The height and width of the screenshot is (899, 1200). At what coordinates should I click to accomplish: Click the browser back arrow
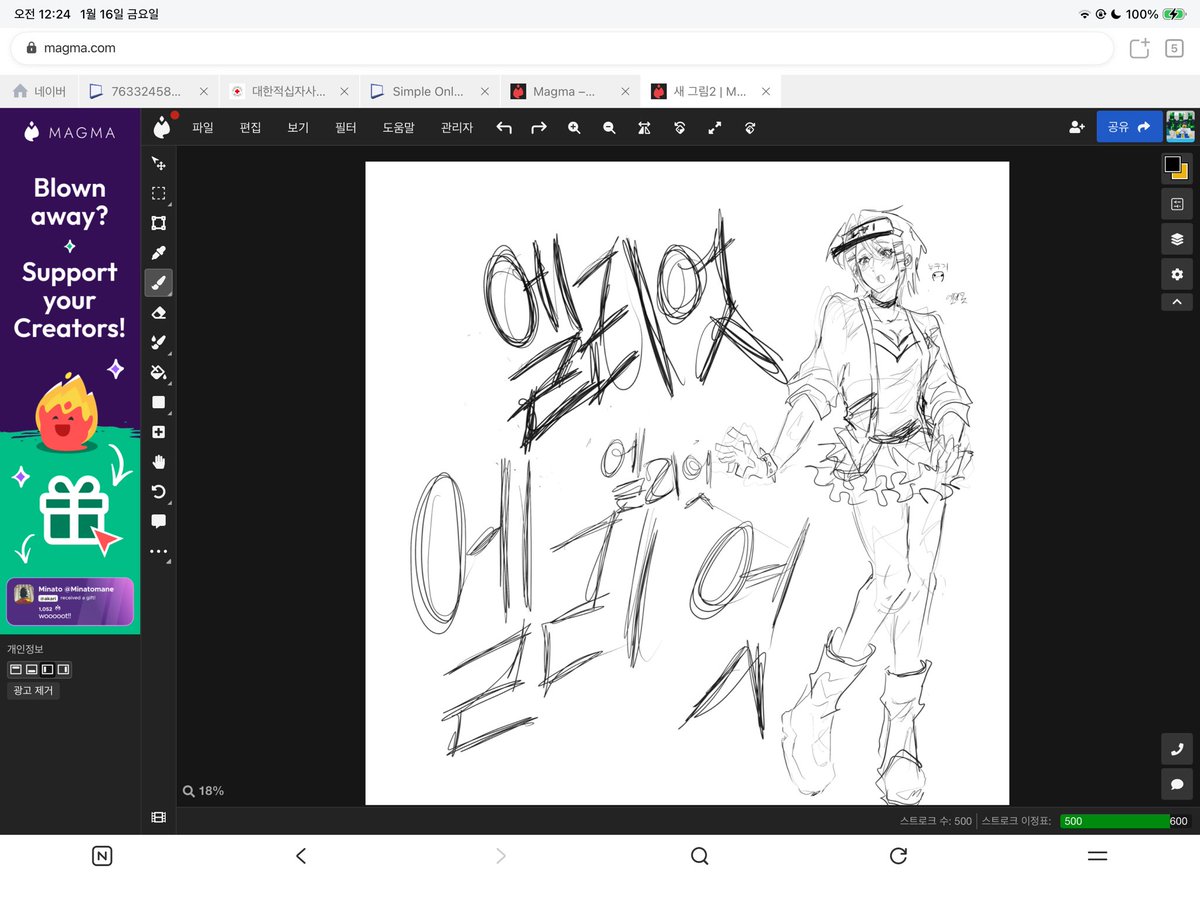pos(301,855)
